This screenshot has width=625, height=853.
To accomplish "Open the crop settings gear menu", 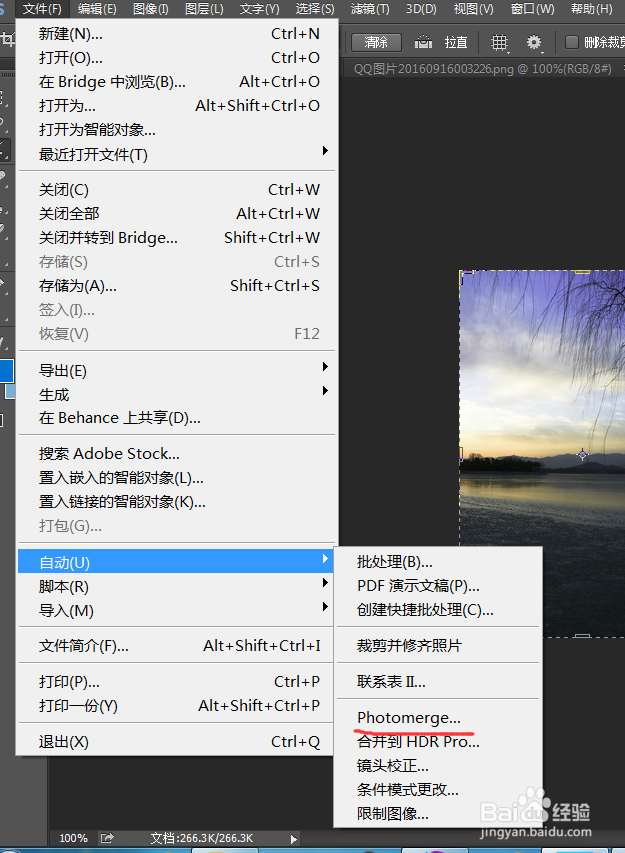I will click(534, 42).
